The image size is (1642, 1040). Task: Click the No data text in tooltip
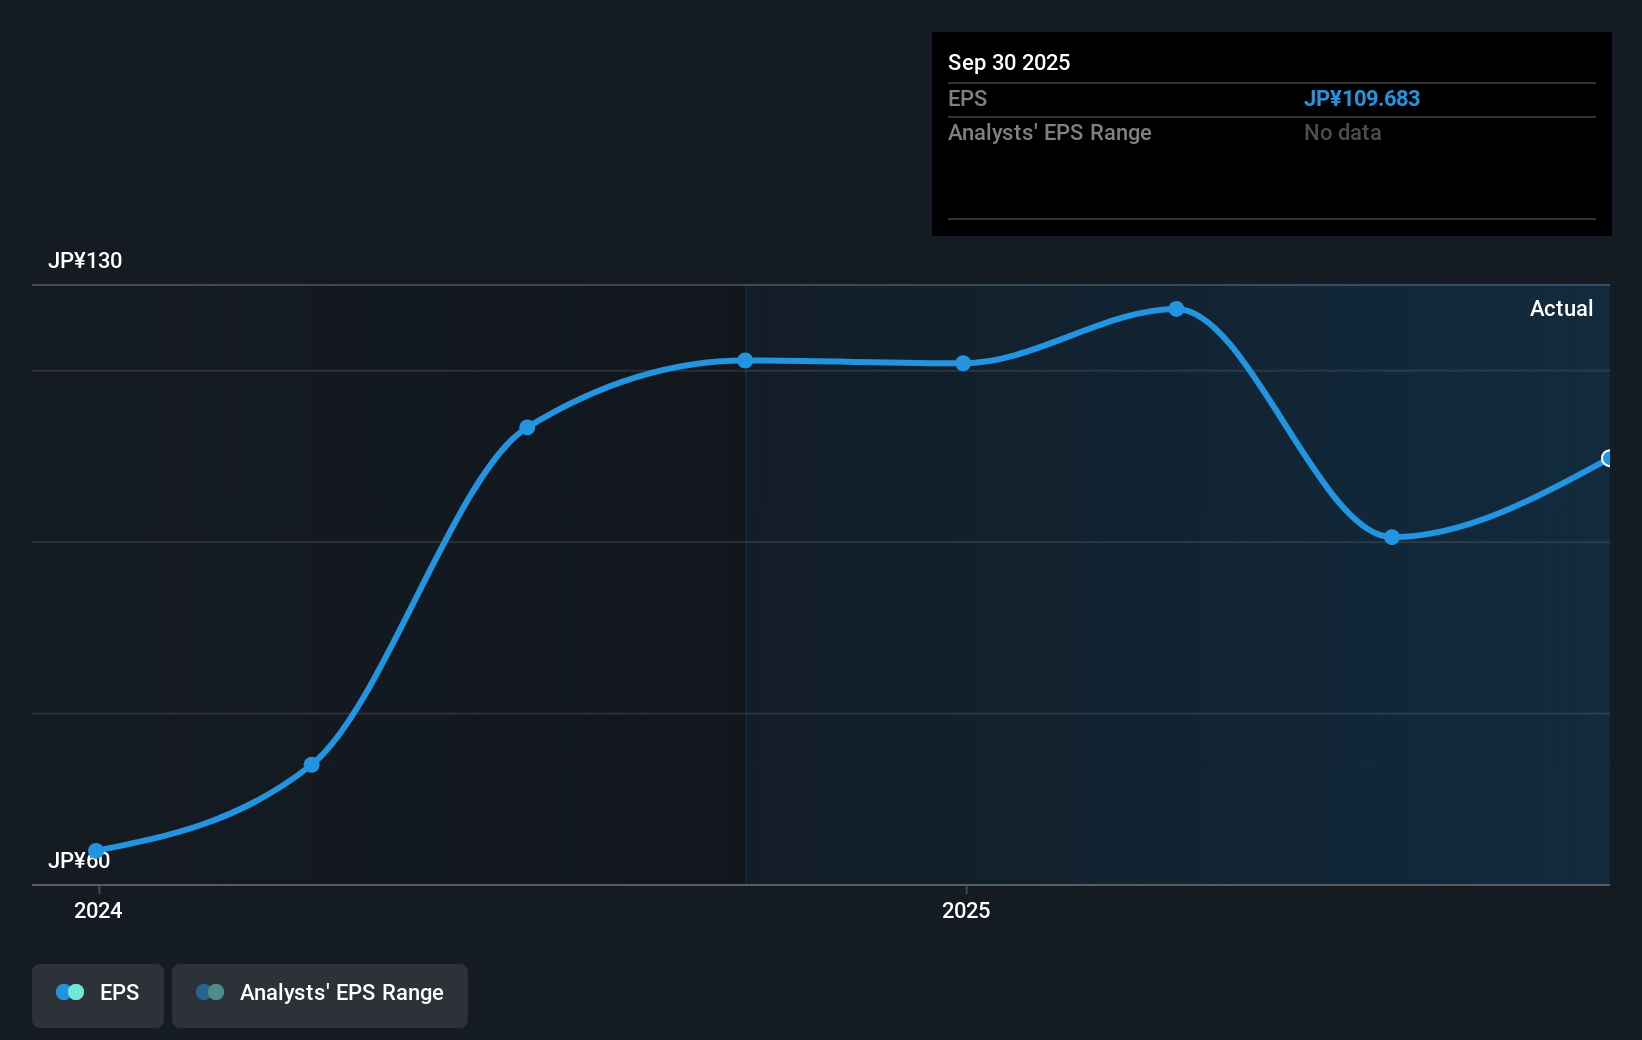(1342, 132)
